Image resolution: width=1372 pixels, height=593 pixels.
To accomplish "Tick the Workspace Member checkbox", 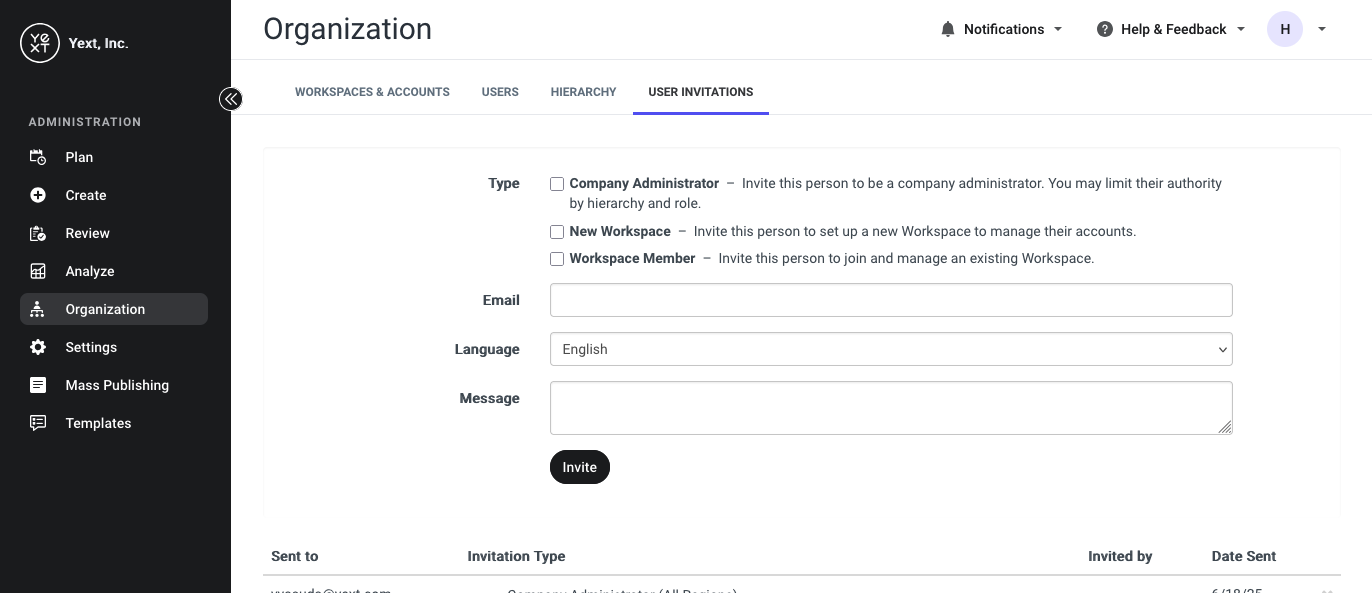I will 557,259.
